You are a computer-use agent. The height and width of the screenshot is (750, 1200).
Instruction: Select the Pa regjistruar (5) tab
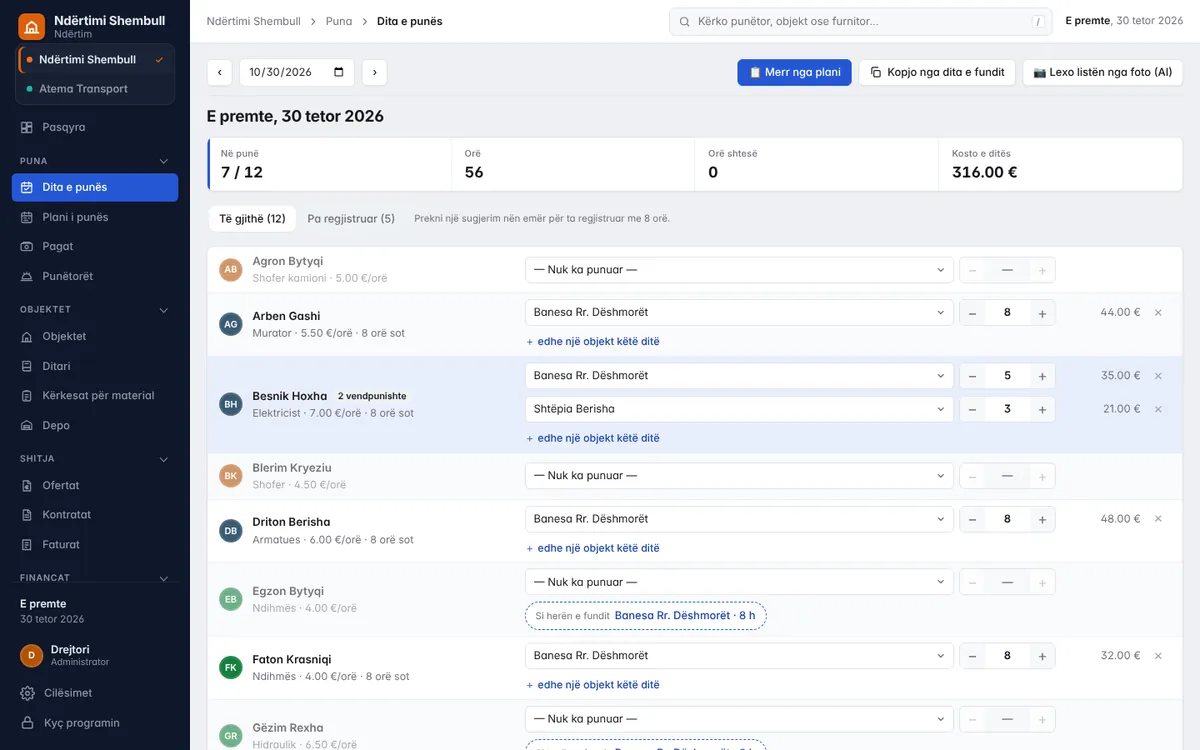point(351,218)
